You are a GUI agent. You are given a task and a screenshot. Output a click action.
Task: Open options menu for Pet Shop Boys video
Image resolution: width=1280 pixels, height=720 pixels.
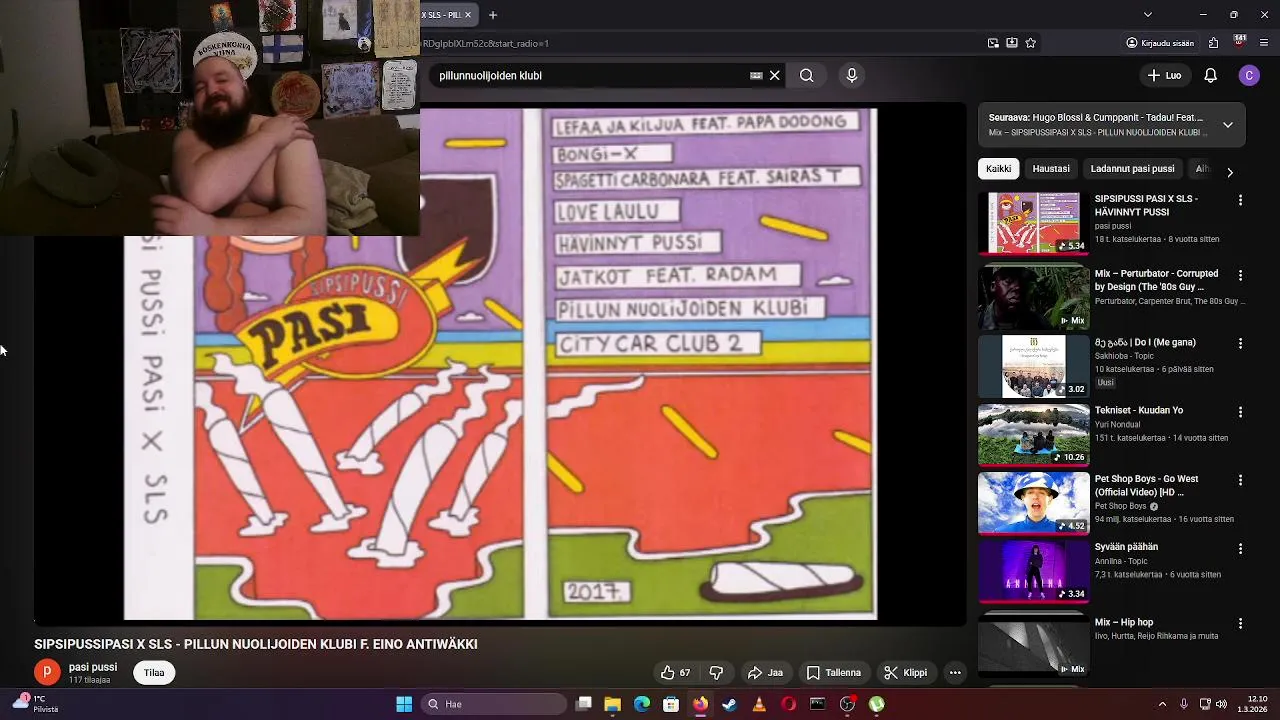pyautogui.click(x=1240, y=480)
